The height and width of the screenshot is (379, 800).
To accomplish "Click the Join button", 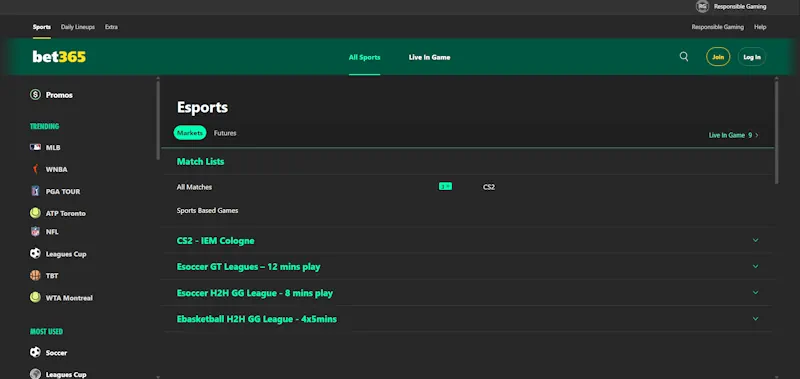I will point(718,57).
